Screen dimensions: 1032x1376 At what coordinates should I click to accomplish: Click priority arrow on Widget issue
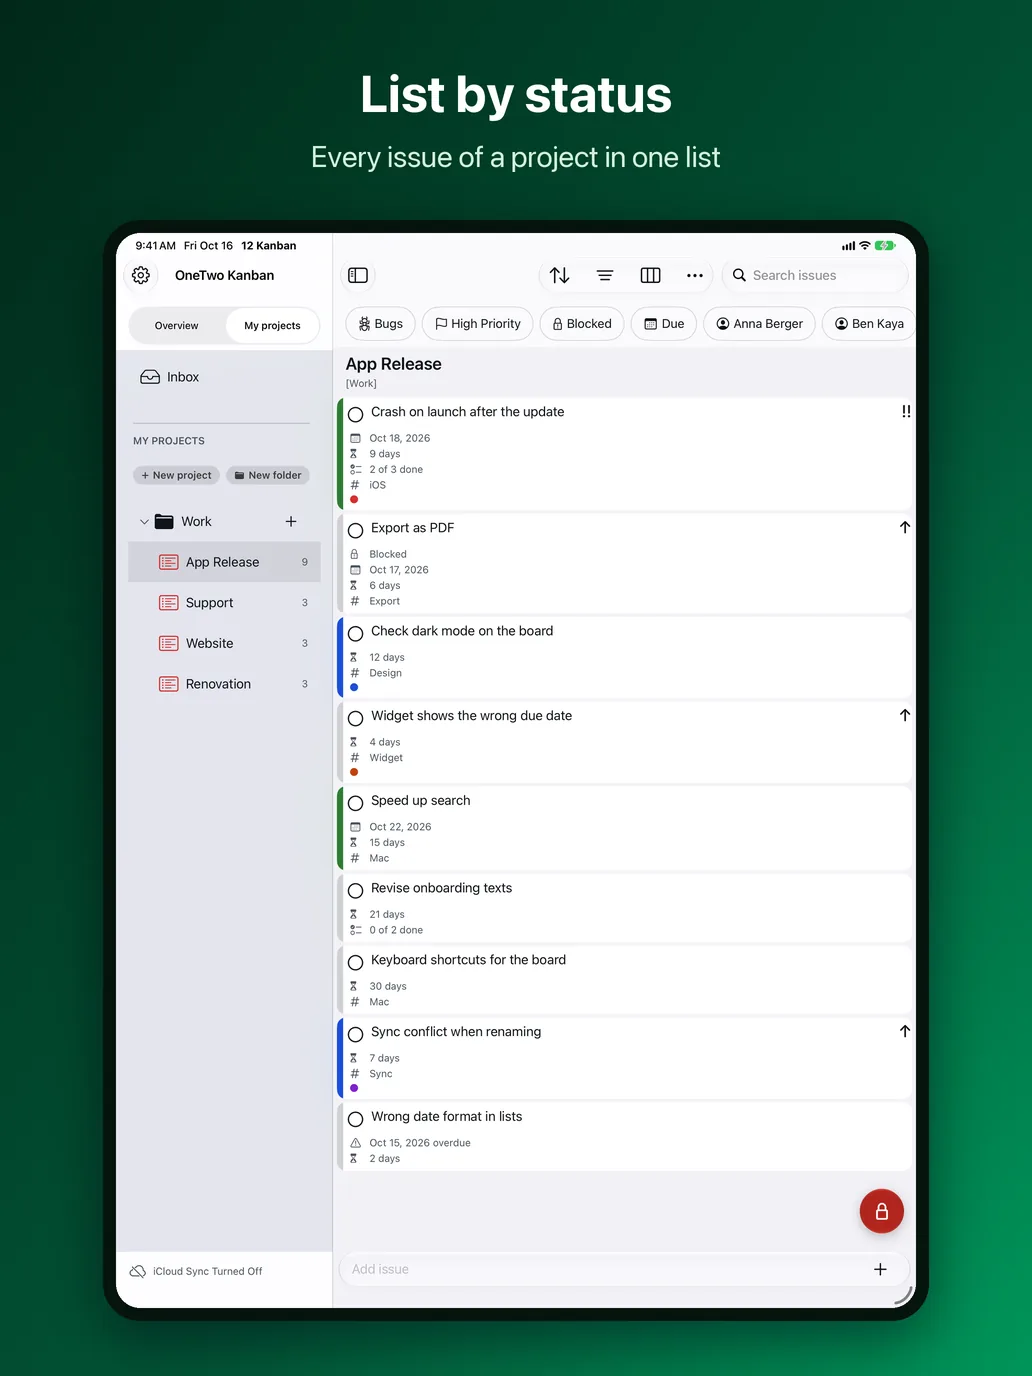point(905,715)
